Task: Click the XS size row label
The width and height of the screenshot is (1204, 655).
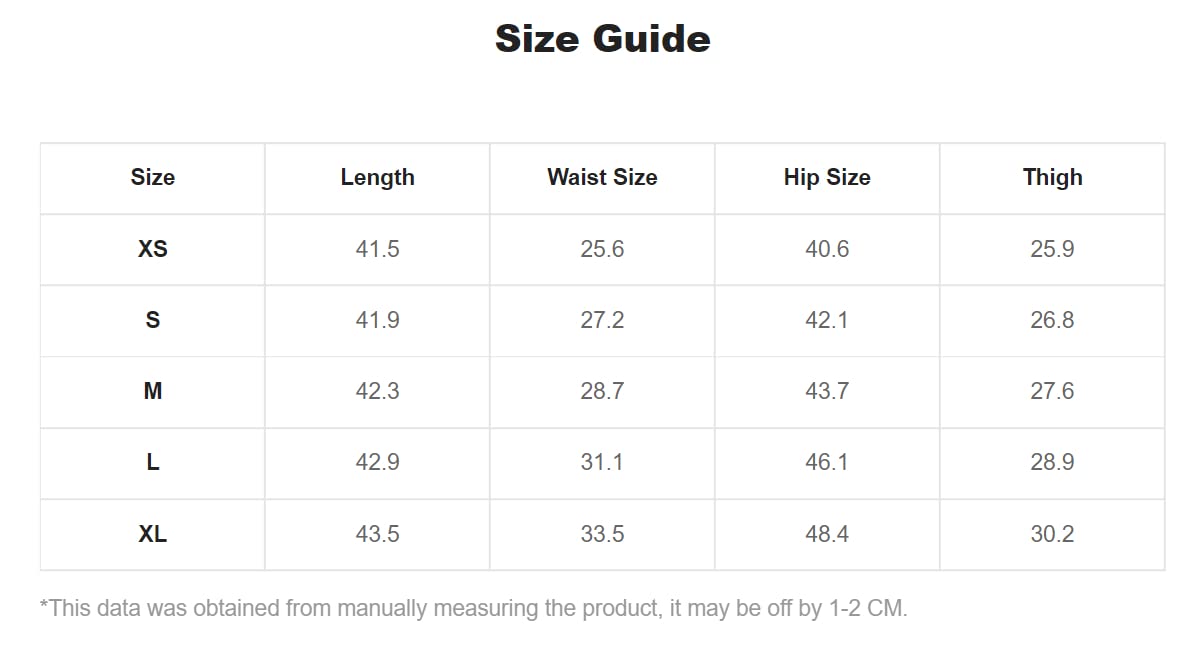Action: [152, 249]
